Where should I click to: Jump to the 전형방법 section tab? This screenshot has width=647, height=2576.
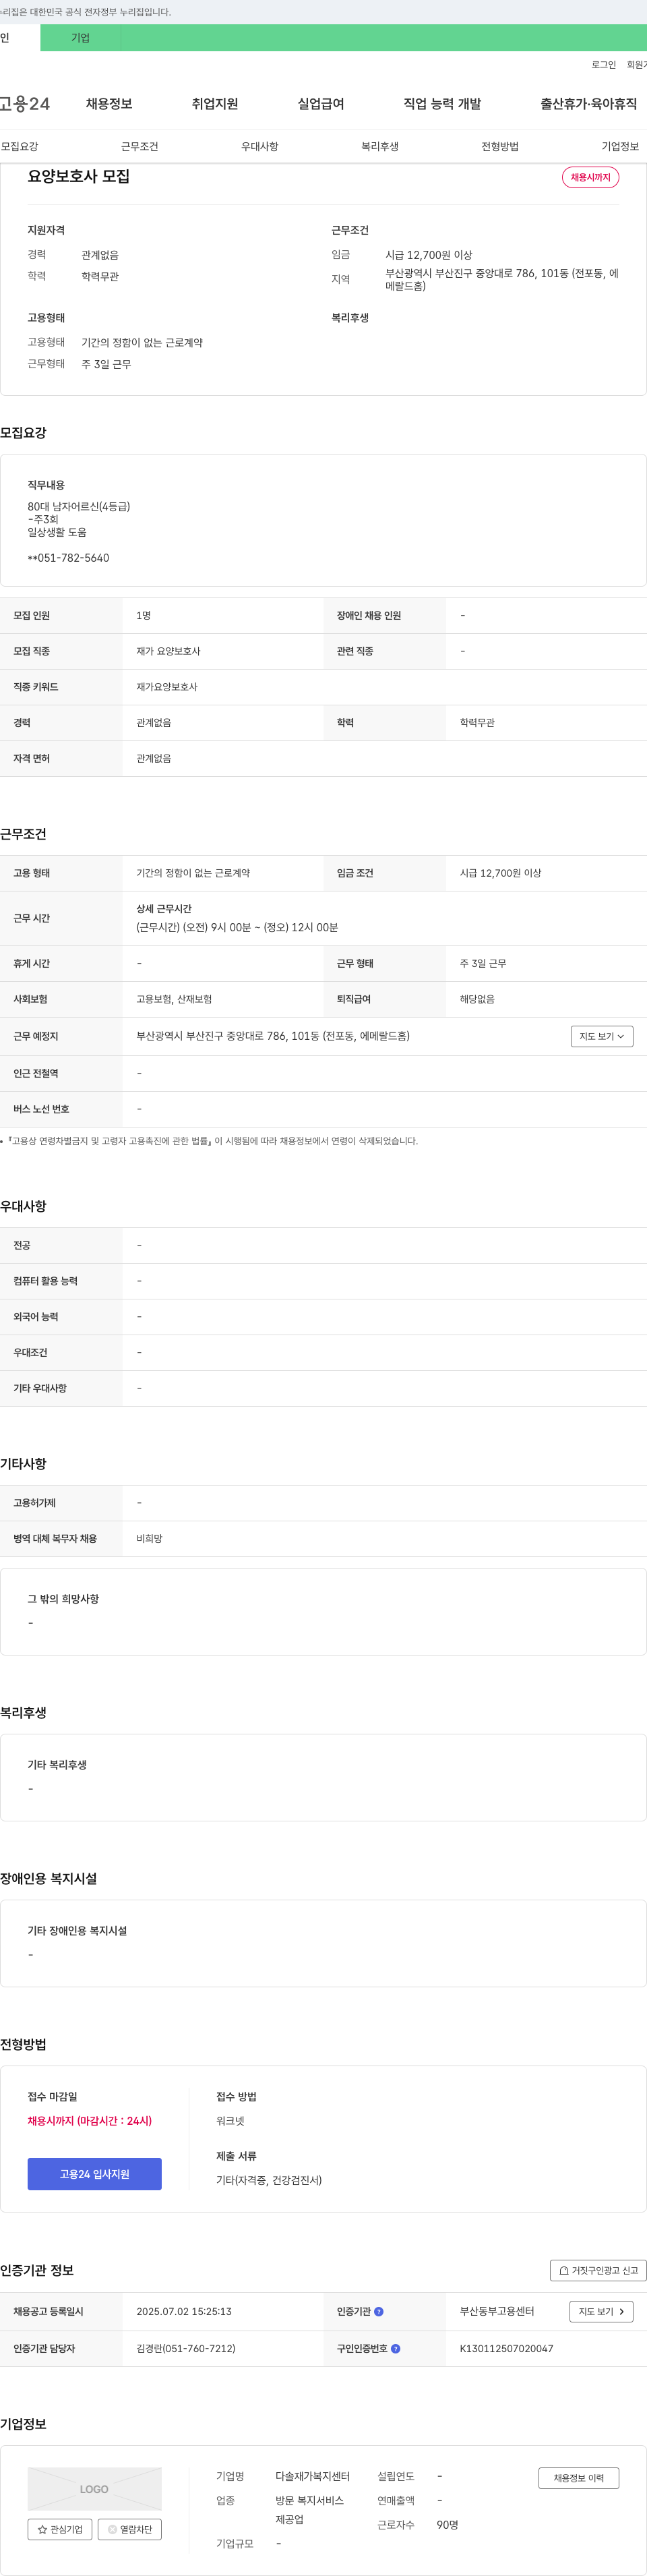500,146
